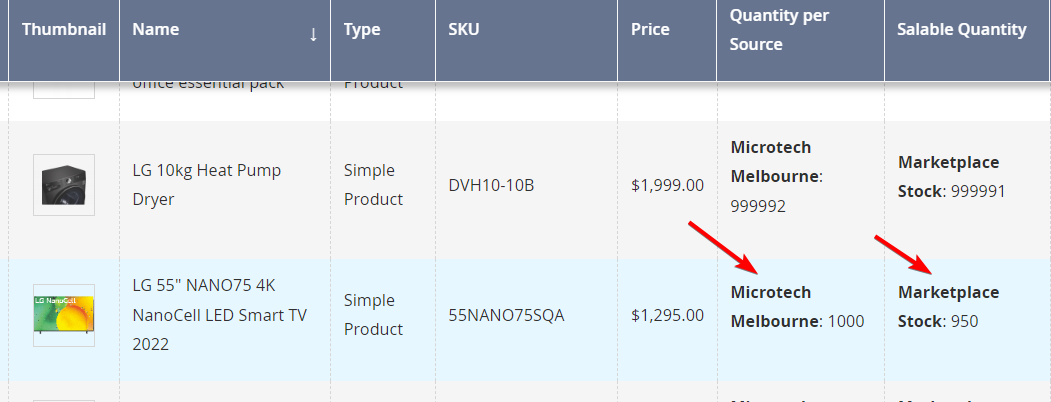1051x402 pixels.
Task: Click the DVH10-10B SKU cell
Action: pyautogui.click(x=492, y=185)
